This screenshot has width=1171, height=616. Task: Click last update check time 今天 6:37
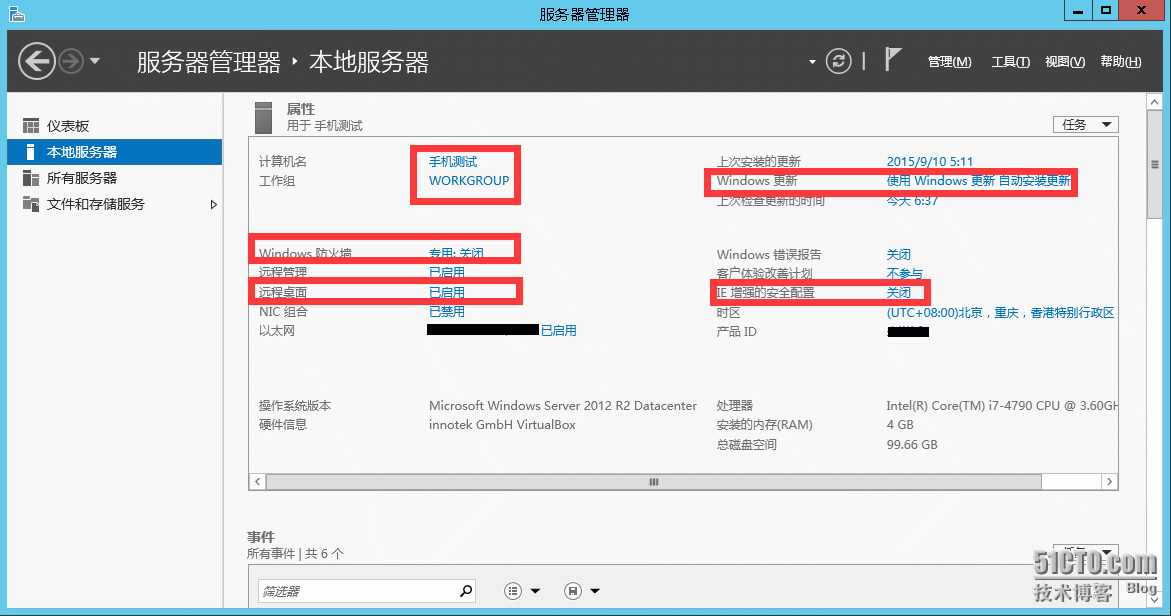(x=912, y=200)
